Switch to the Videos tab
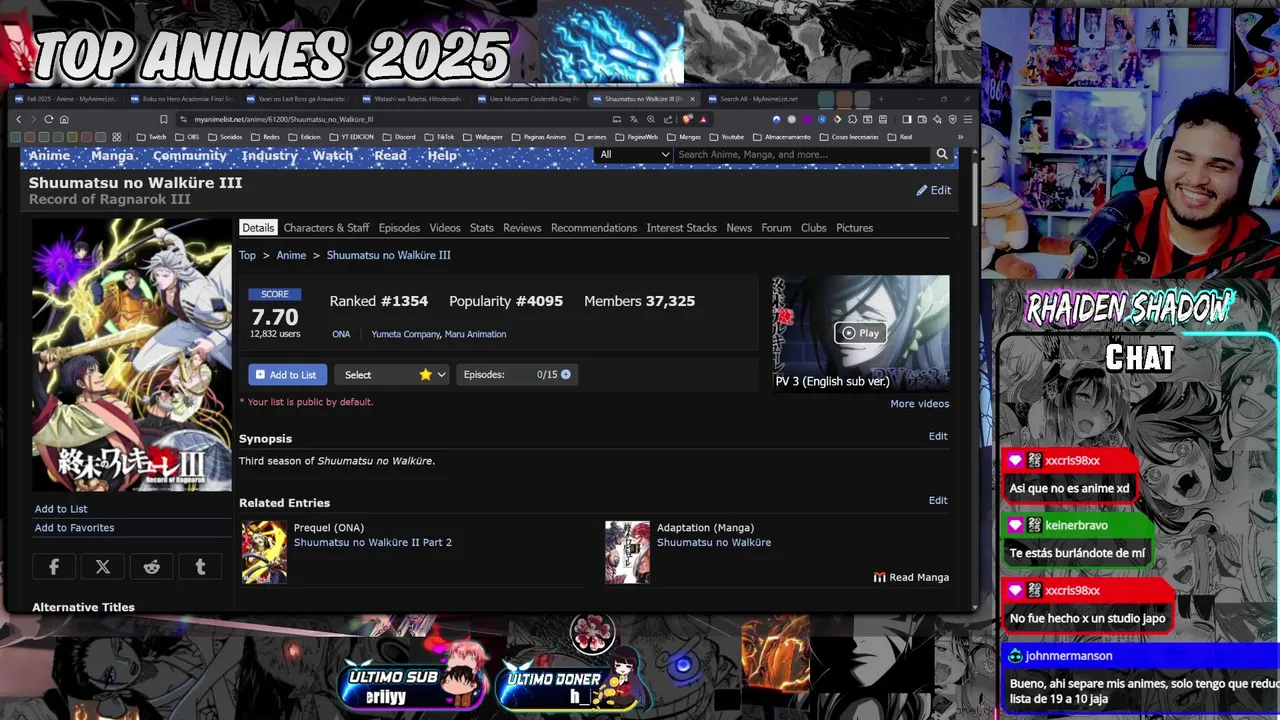 pyautogui.click(x=445, y=228)
